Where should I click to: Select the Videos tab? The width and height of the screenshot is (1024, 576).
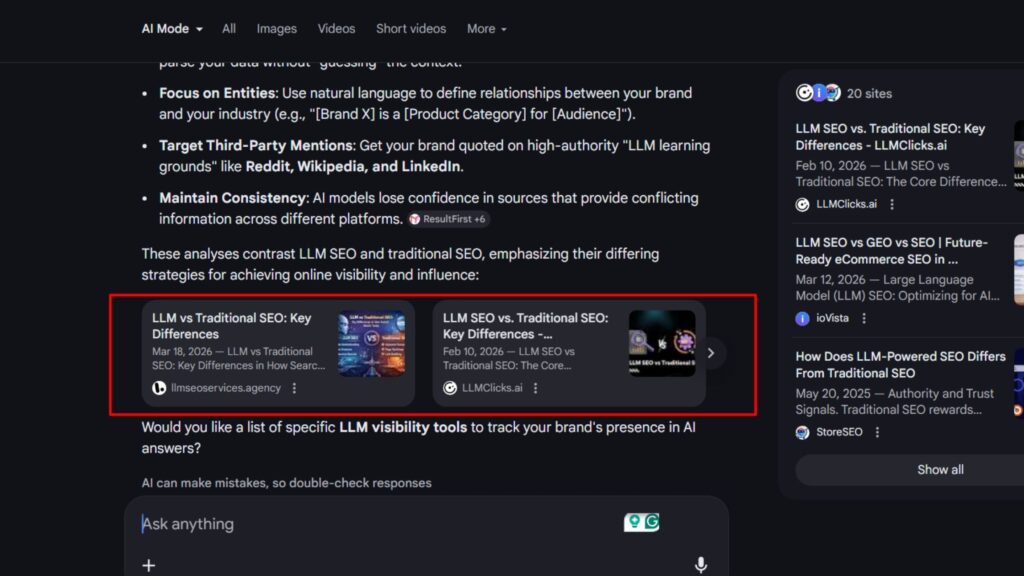point(336,29)
